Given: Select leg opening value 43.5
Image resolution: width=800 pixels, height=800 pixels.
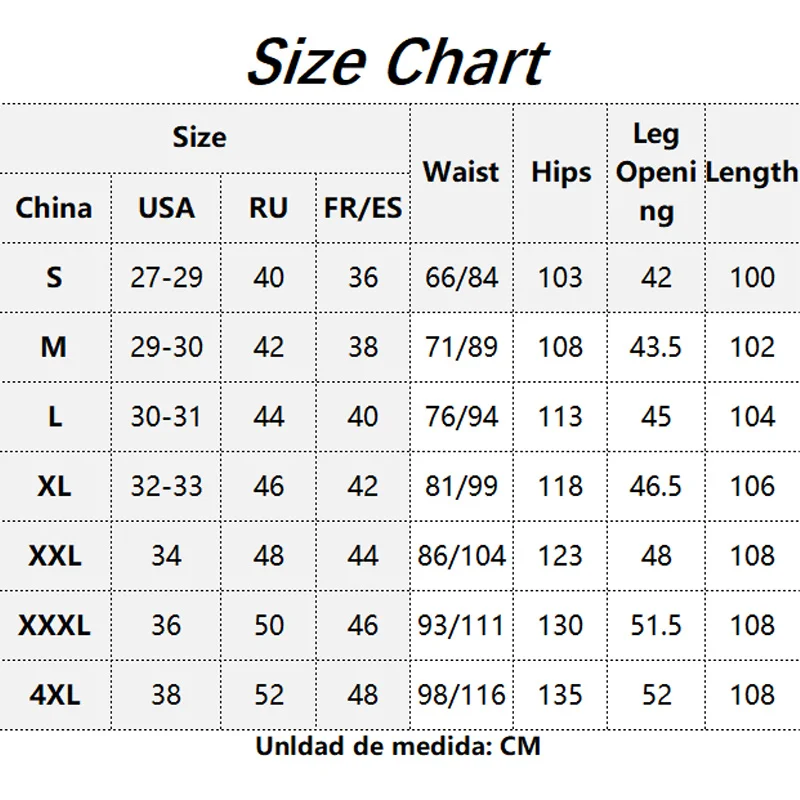Looking at the screenshot, I should coord(656,347).
